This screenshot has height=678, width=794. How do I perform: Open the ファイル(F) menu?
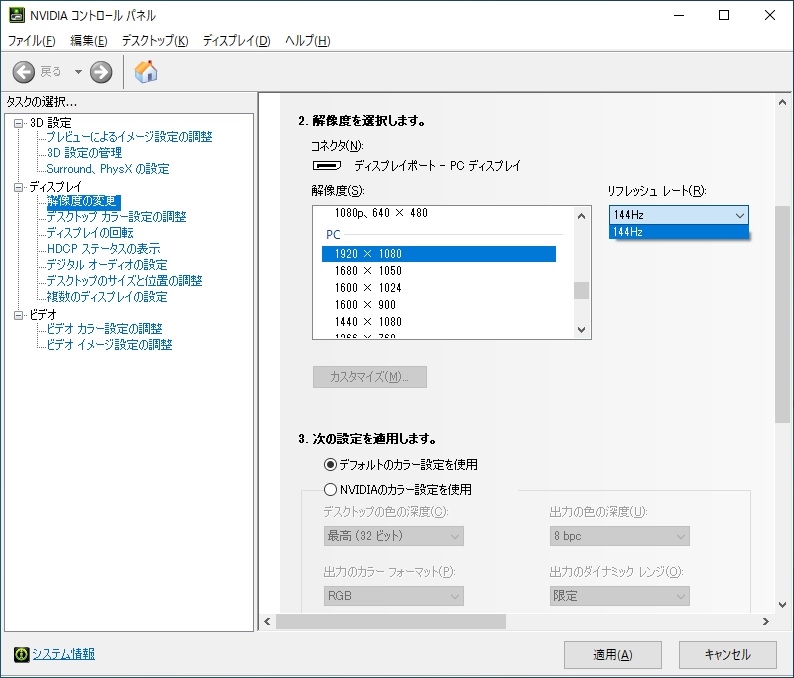31,41
